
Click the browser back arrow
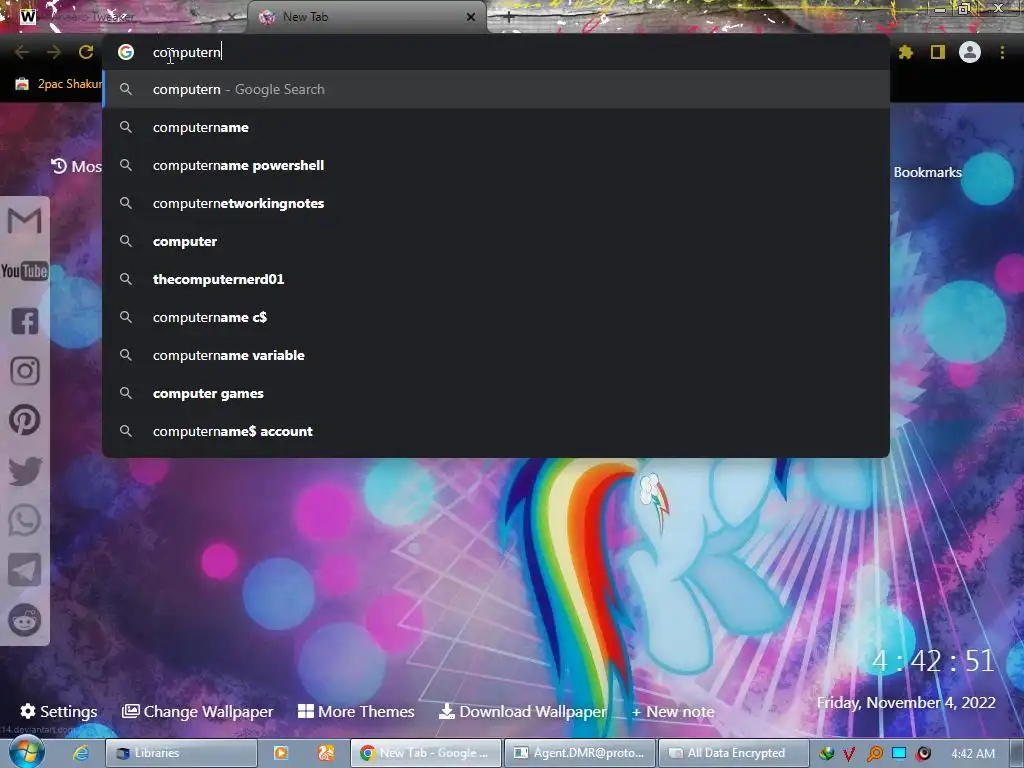coord(22,52)
